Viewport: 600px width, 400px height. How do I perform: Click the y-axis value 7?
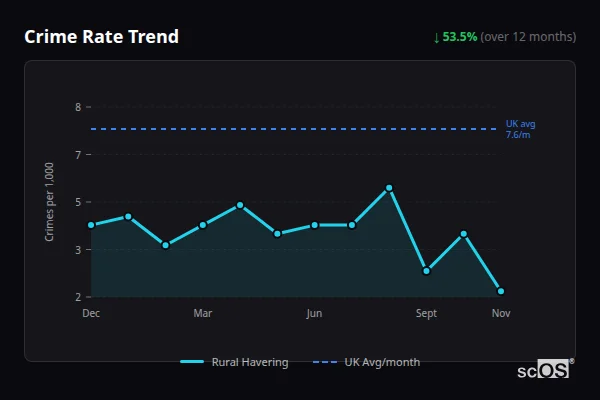point(78,155)
